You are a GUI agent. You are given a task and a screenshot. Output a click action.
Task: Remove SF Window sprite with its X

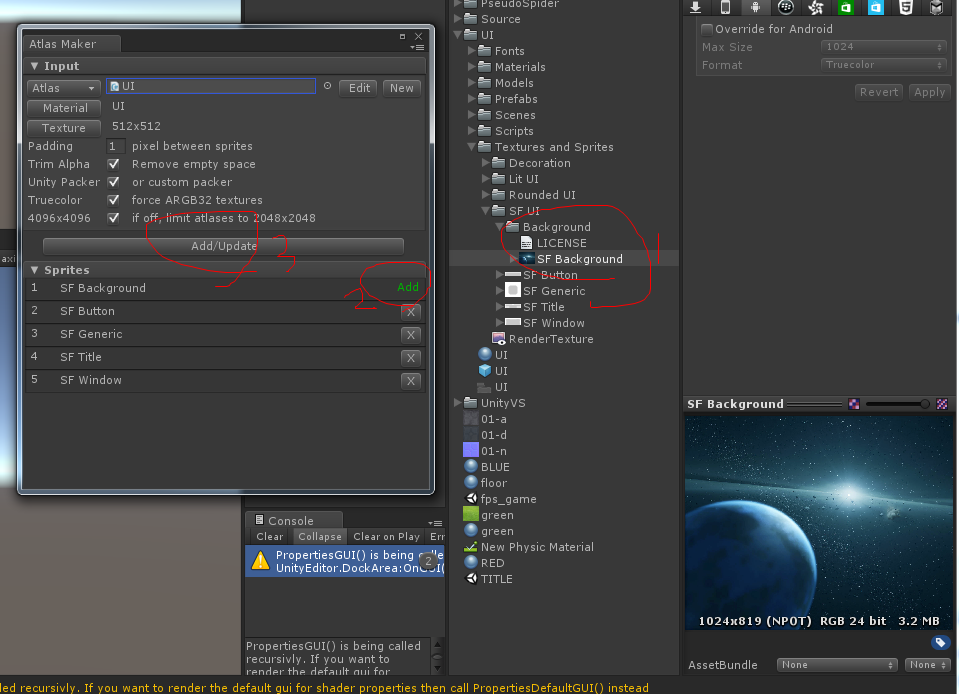[x=411, y=381]
